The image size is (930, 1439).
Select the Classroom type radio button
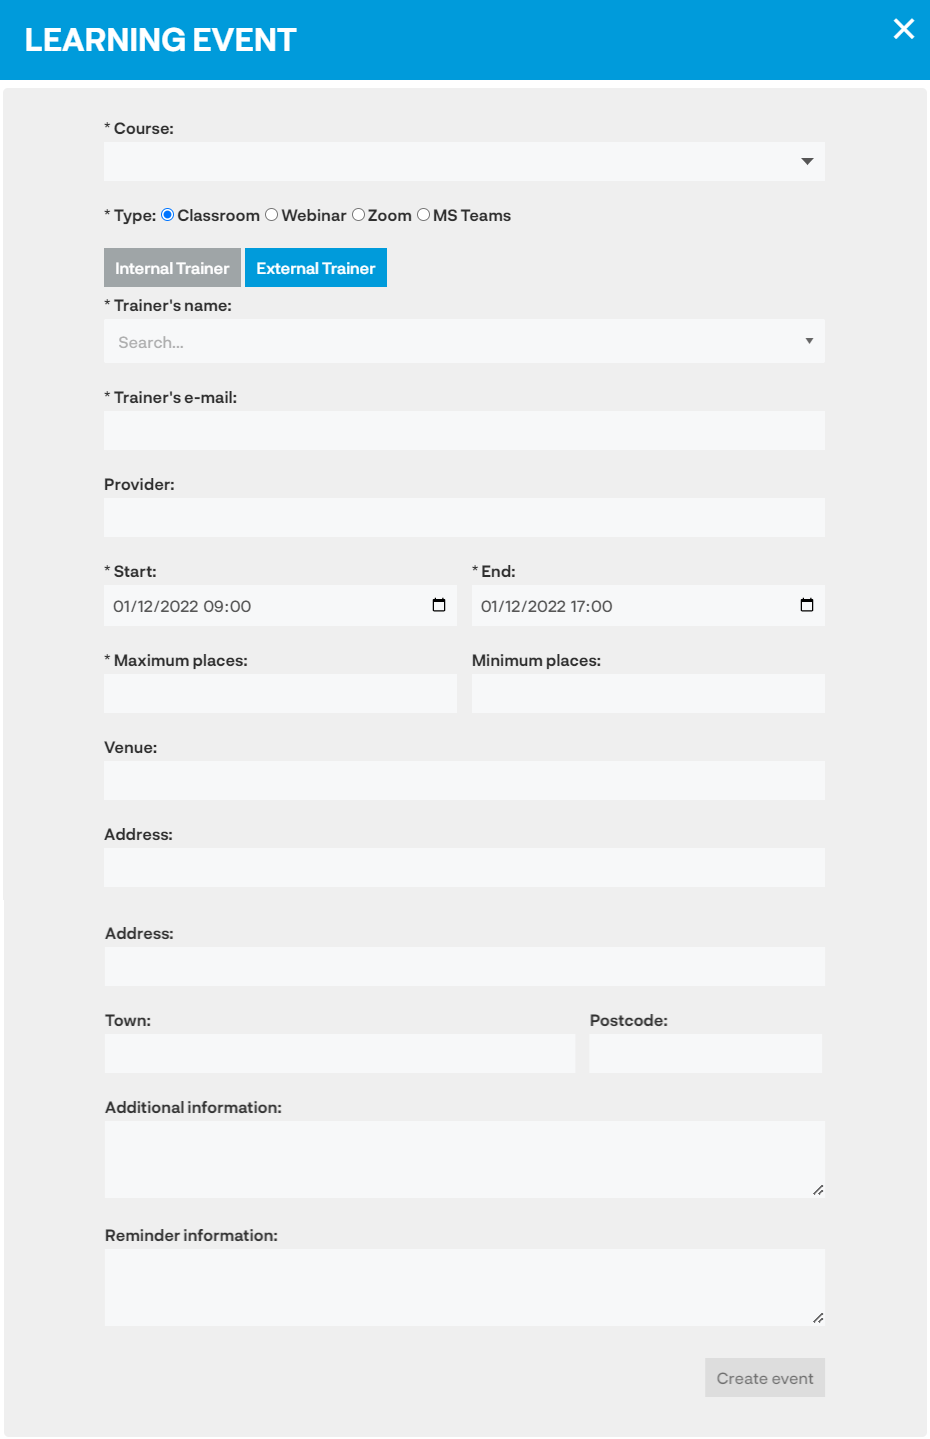(168, 215)
